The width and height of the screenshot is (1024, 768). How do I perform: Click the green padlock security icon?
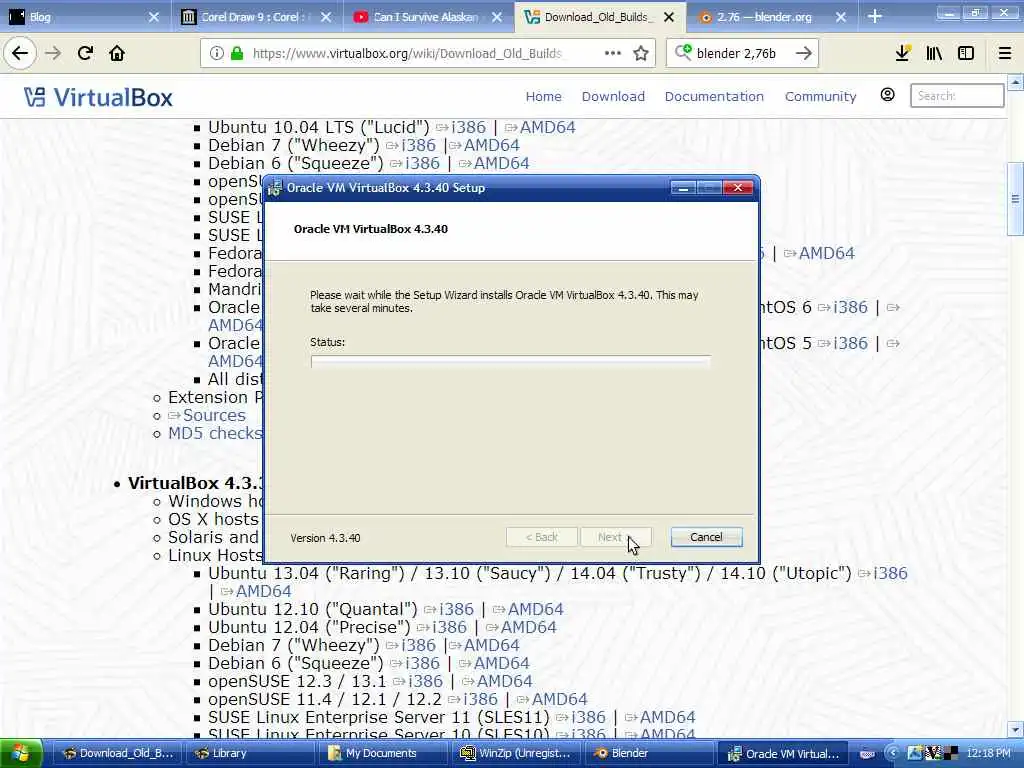click(237, 54)
